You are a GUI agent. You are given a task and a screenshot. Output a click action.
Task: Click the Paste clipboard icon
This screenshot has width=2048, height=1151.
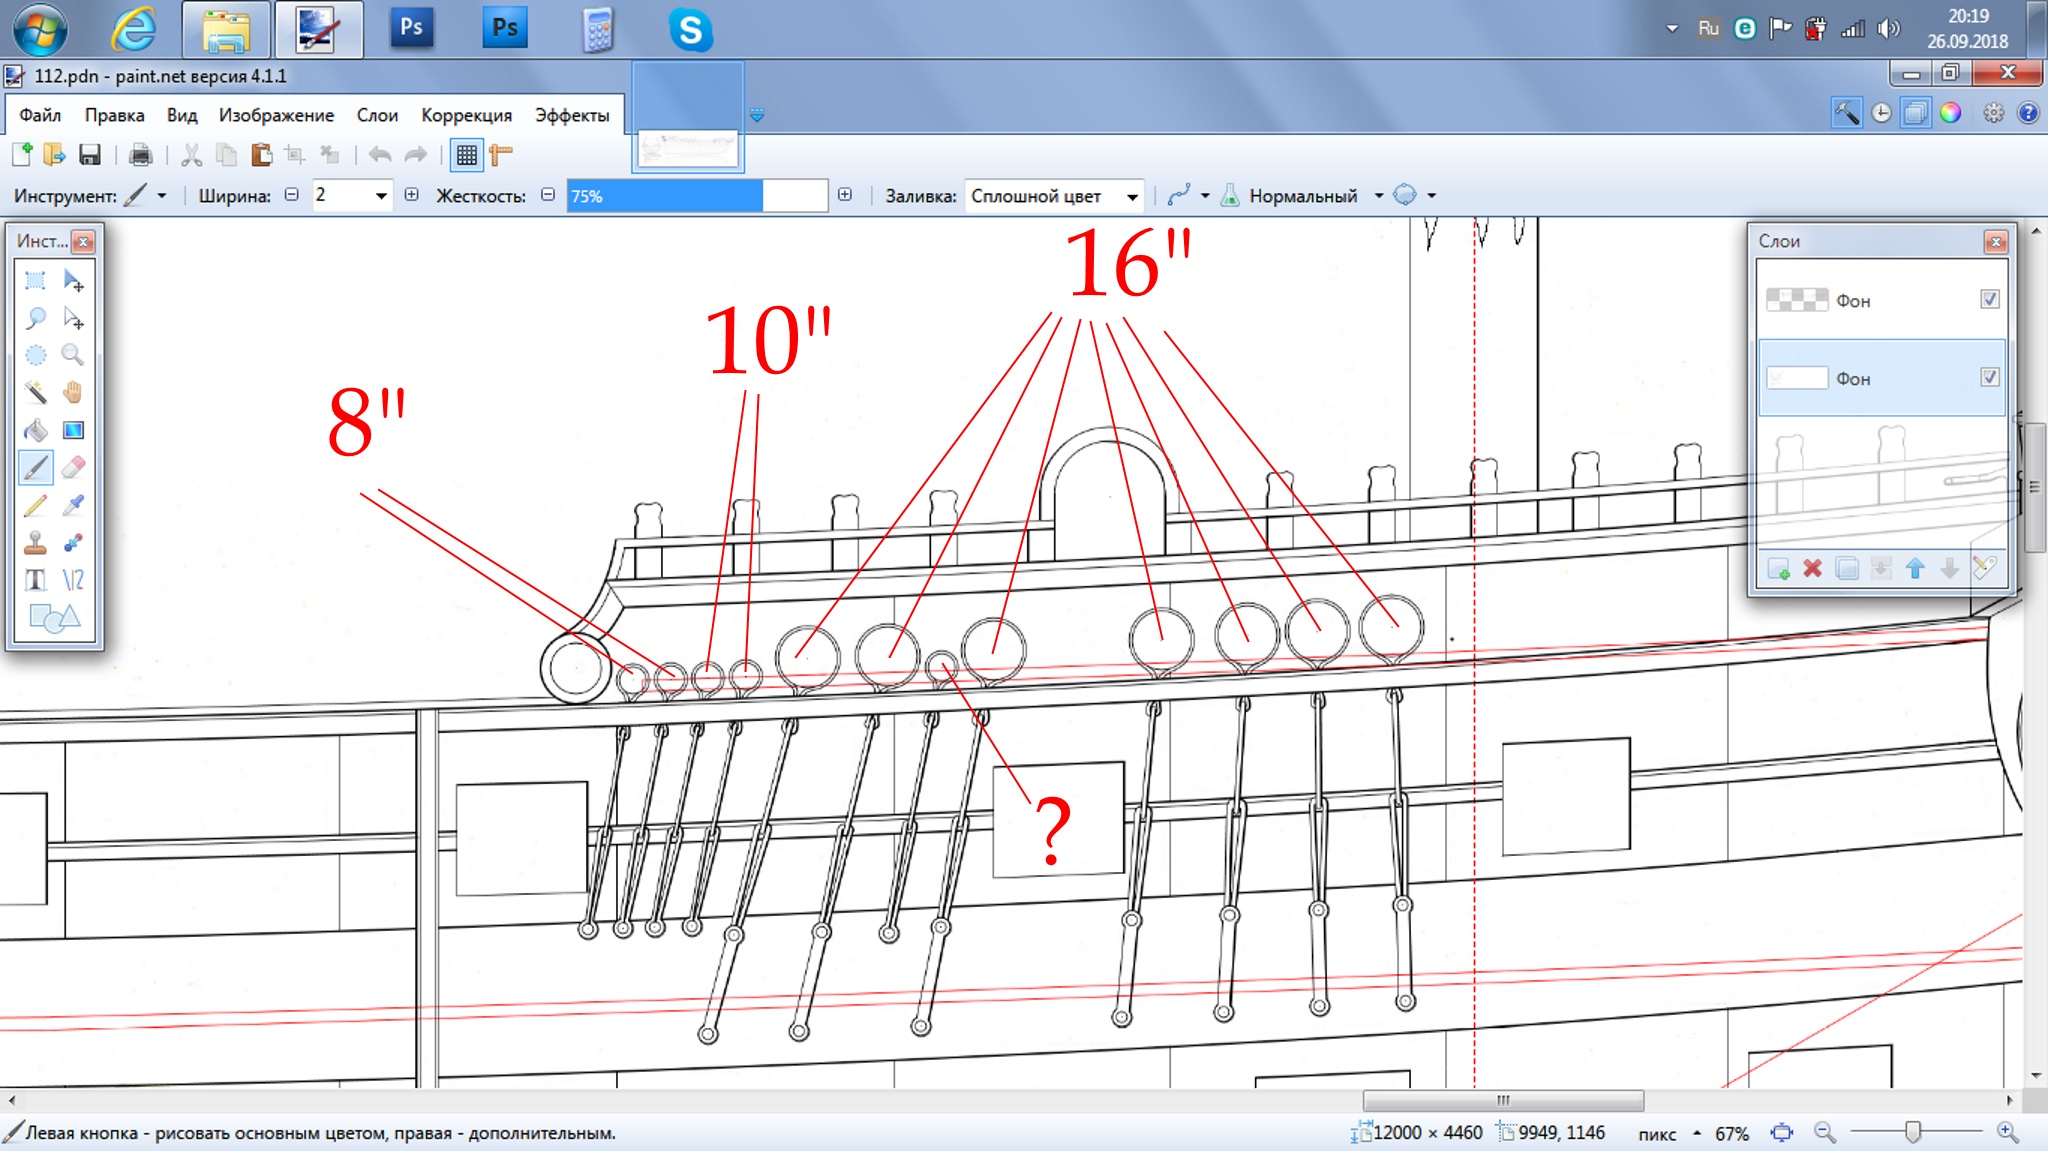click(261, 154)
